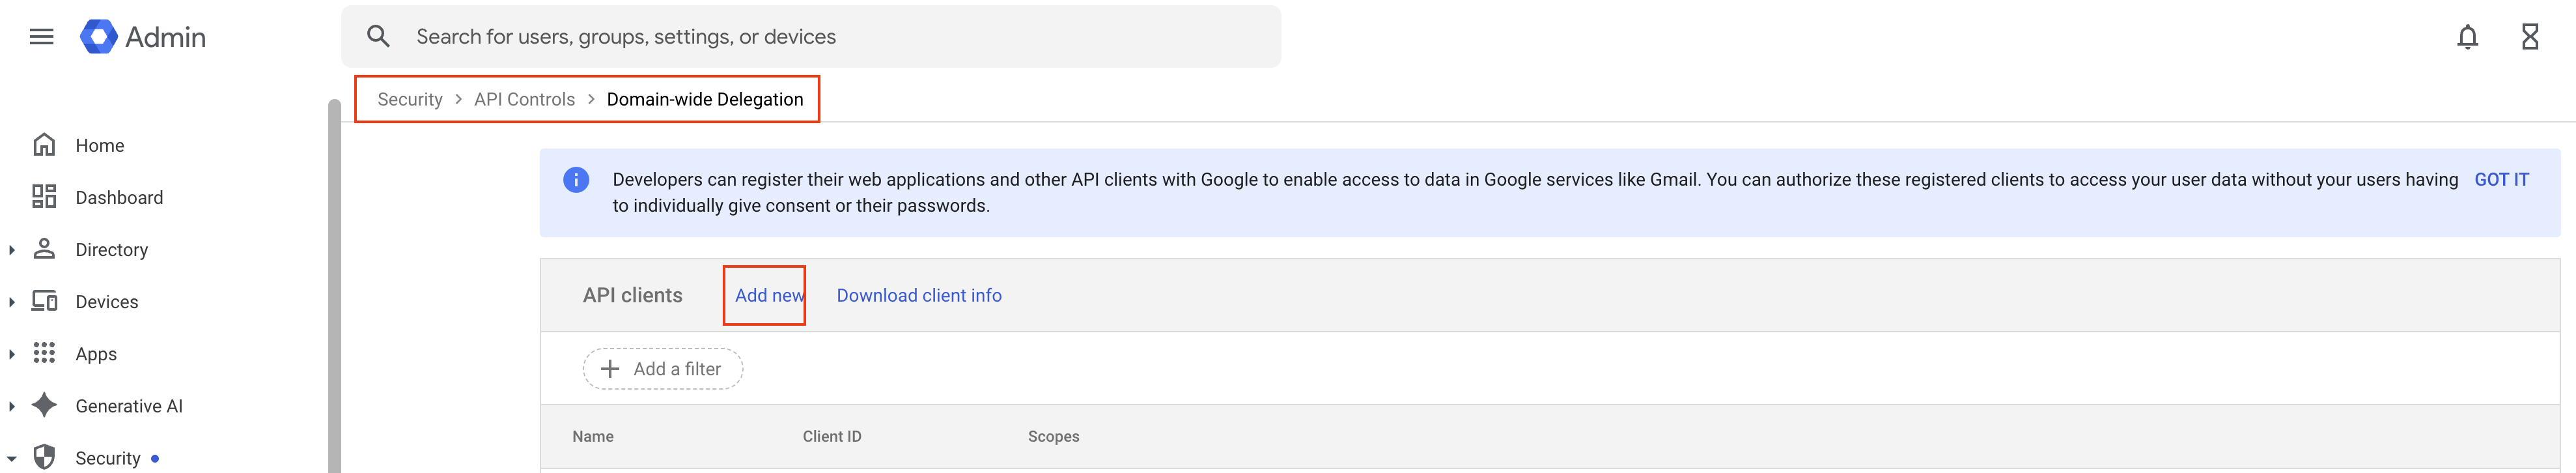Open the hourglass tasks icon
The image size is (2576, 473).
click(x=2529, y=37)
